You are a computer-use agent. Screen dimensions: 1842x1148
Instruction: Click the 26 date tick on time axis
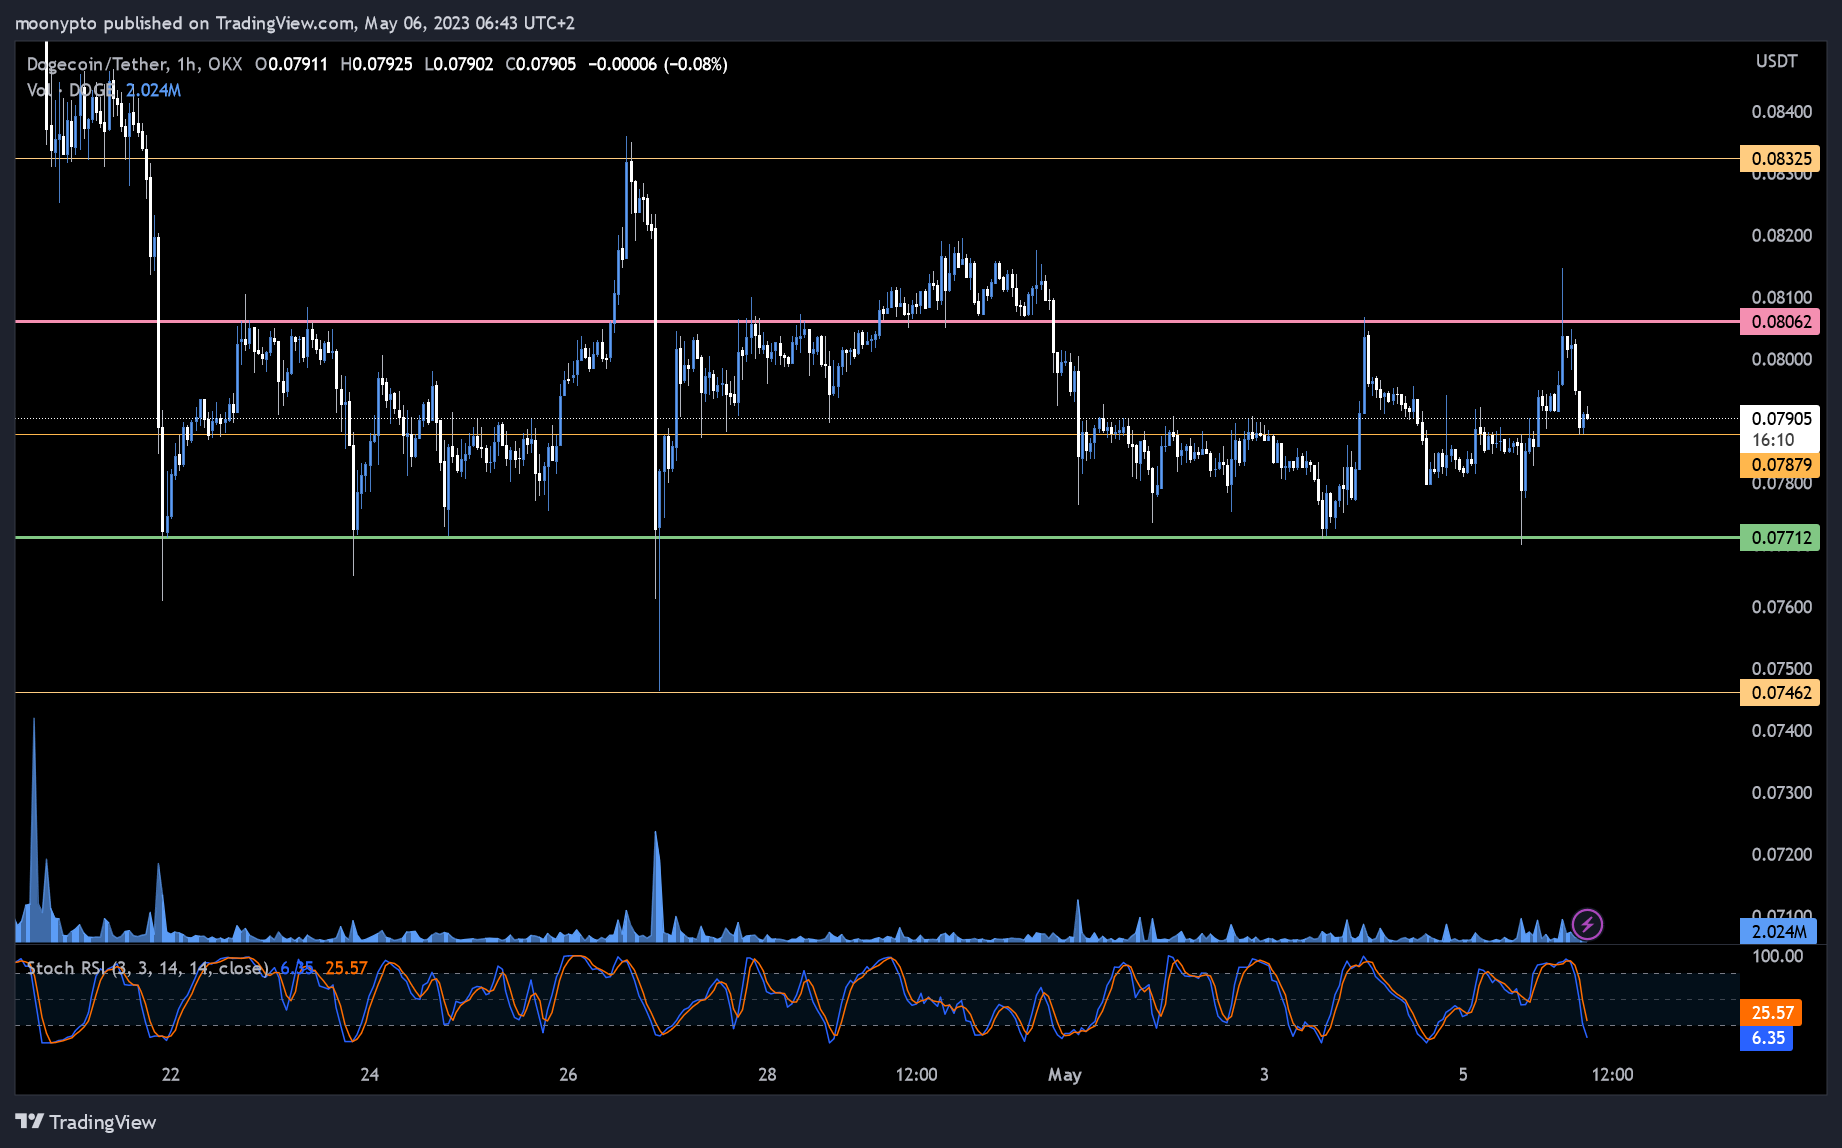(568, 1074)
